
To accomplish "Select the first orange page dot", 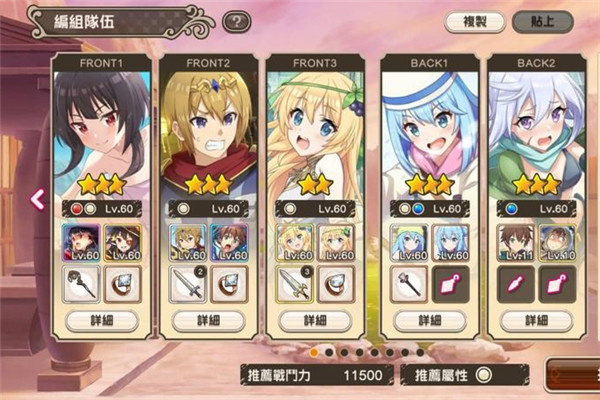I will tap(314, 353).
